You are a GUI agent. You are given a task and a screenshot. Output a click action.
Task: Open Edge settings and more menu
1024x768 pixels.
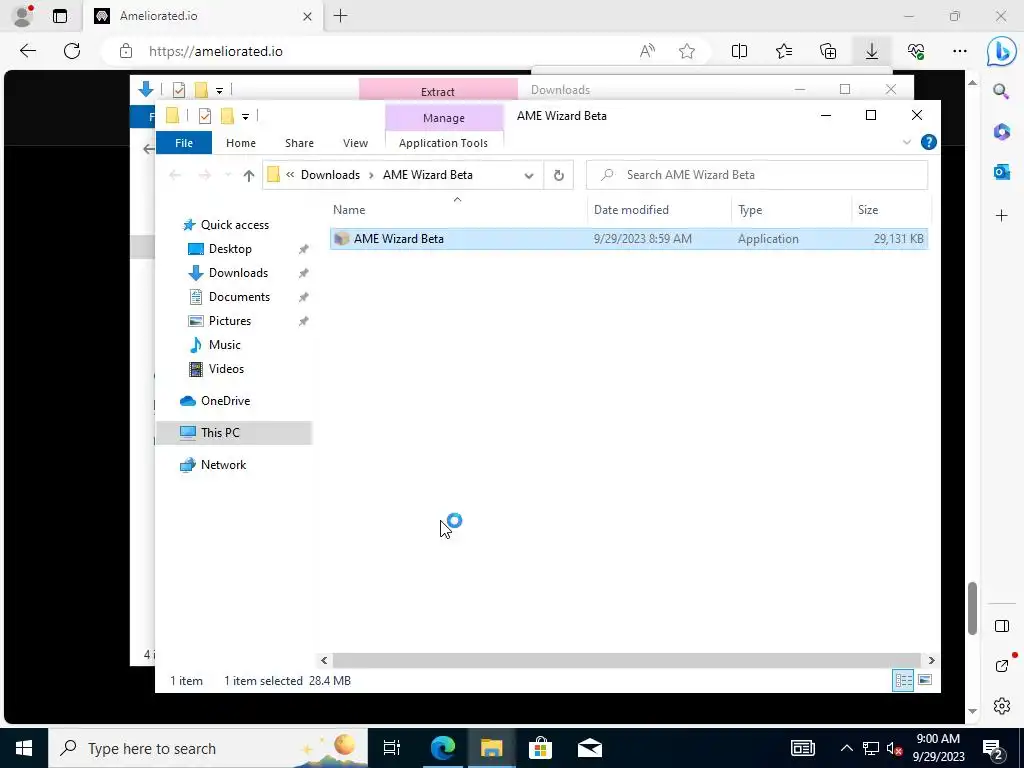tap(959, 51)
